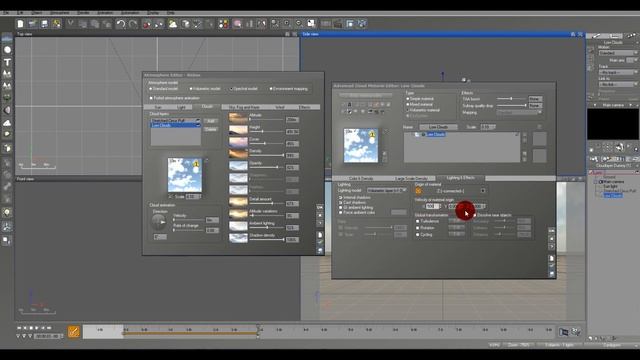Switch to Color & Density tab
The width and height of the screenshot is (640, 360).
[361, 178]
